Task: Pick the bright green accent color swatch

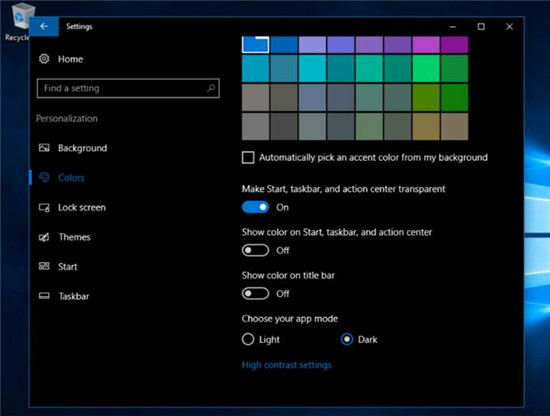Action: pos(426,68)
